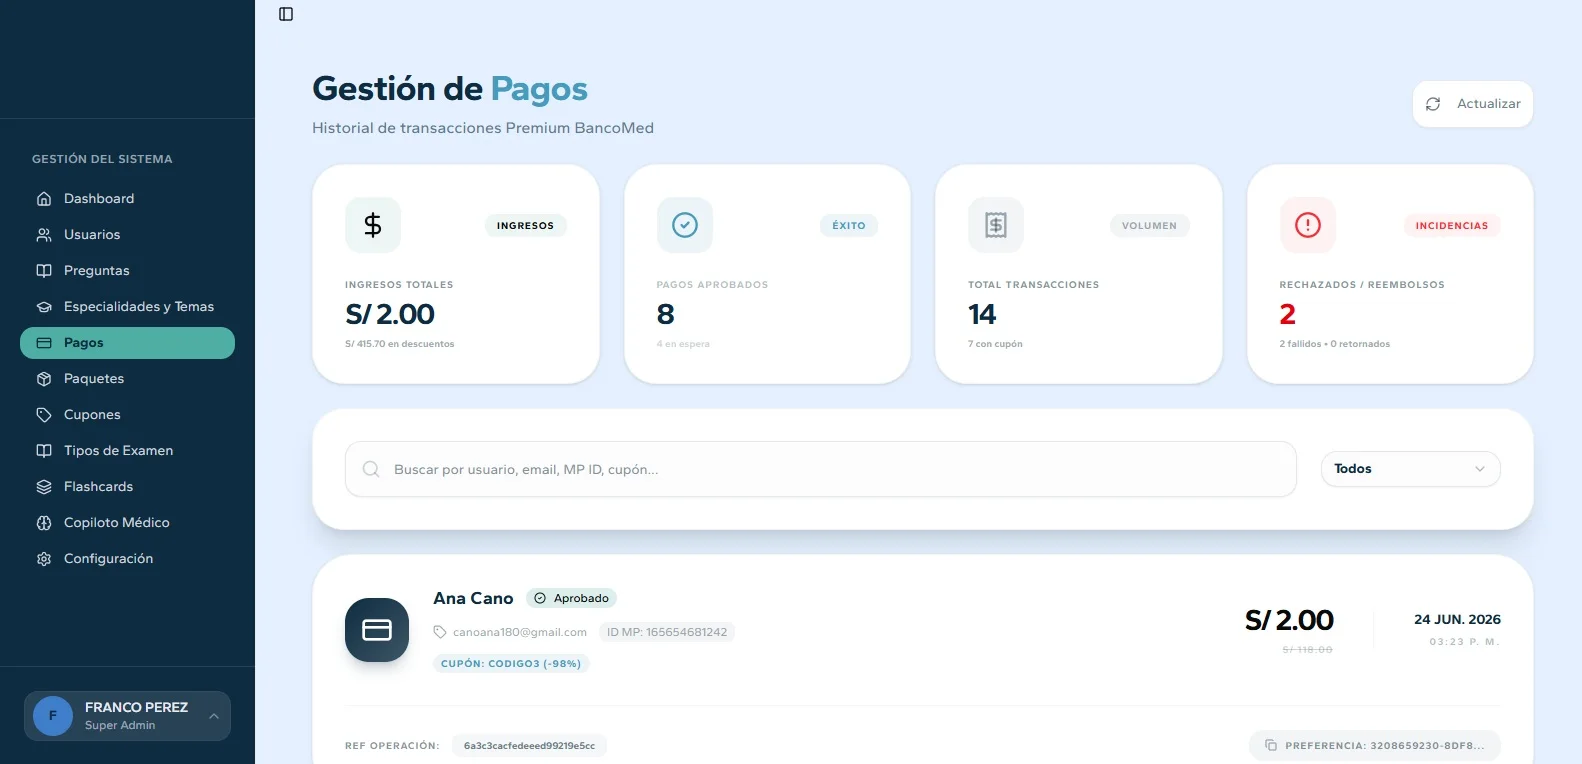This screenshot has width=1582, height=764.
Task: Click the refresh arrows icon in Actualizar
Action: coord(1433,104)
